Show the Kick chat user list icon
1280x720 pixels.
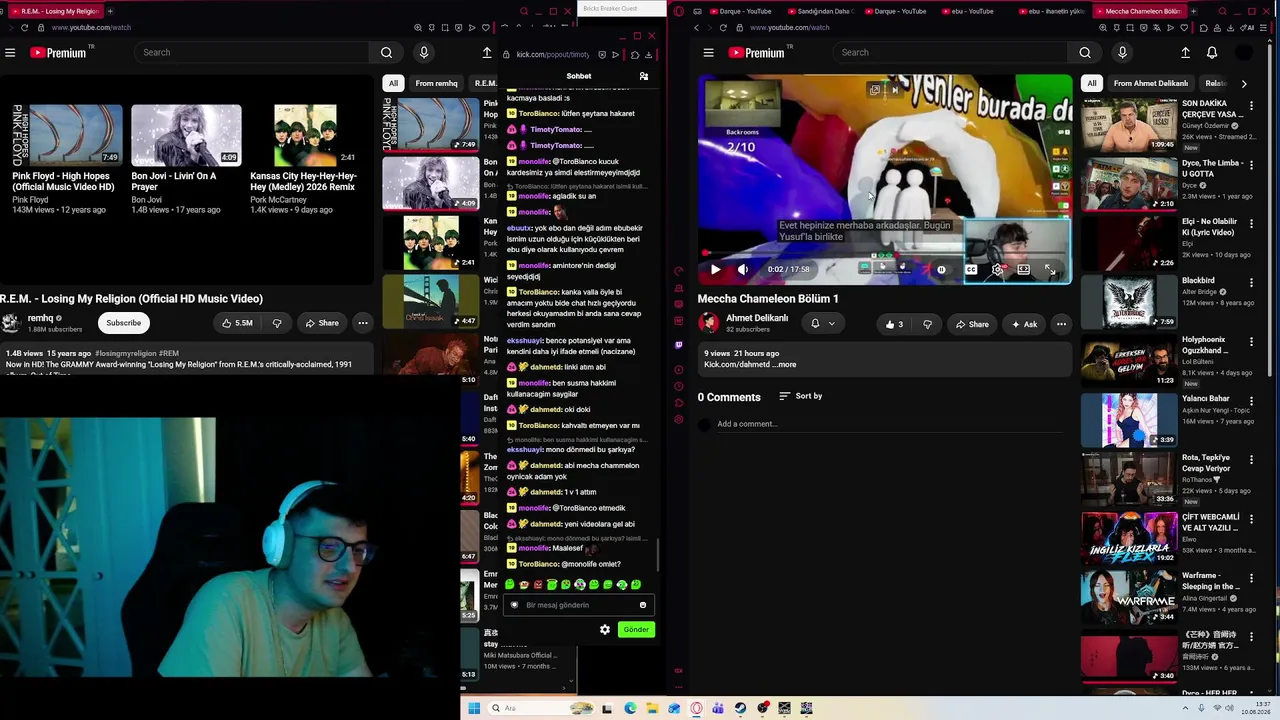tap(644, 76)
